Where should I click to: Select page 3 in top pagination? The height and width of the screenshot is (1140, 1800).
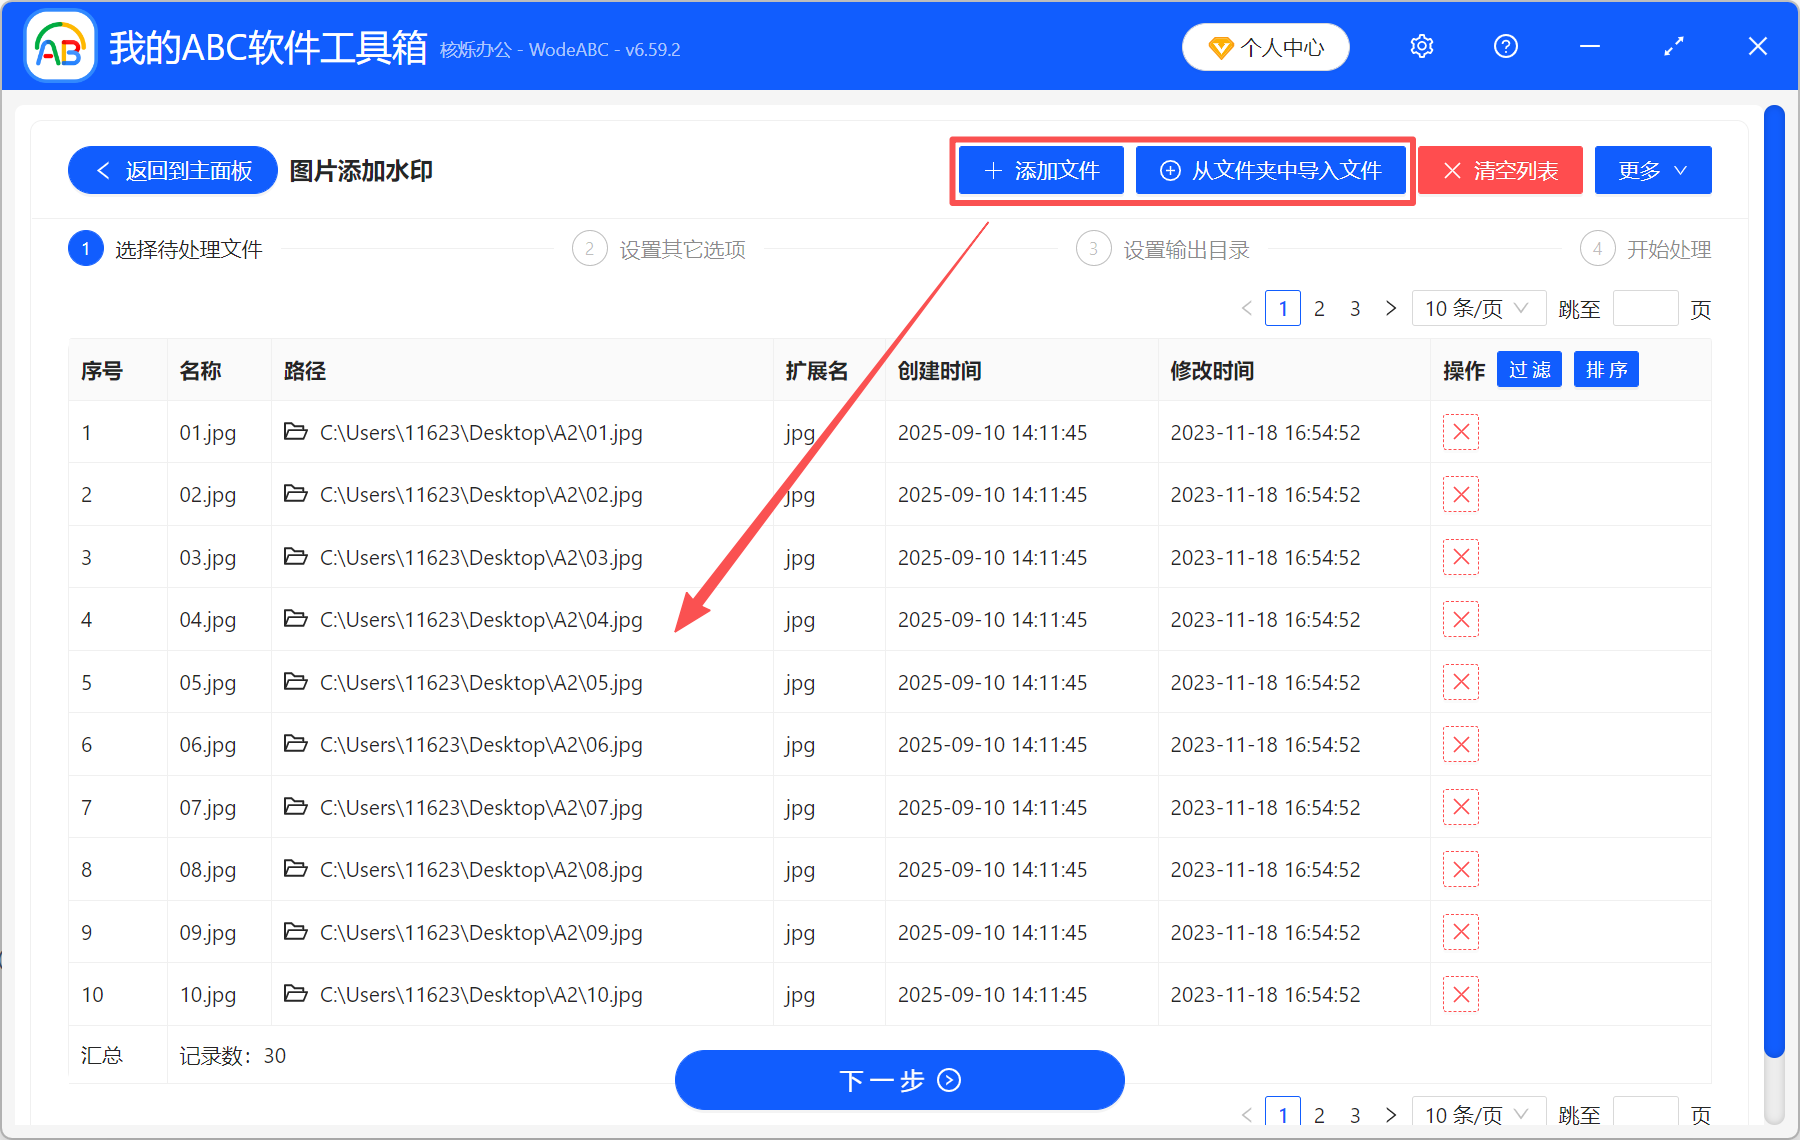tap(1355, 308)
